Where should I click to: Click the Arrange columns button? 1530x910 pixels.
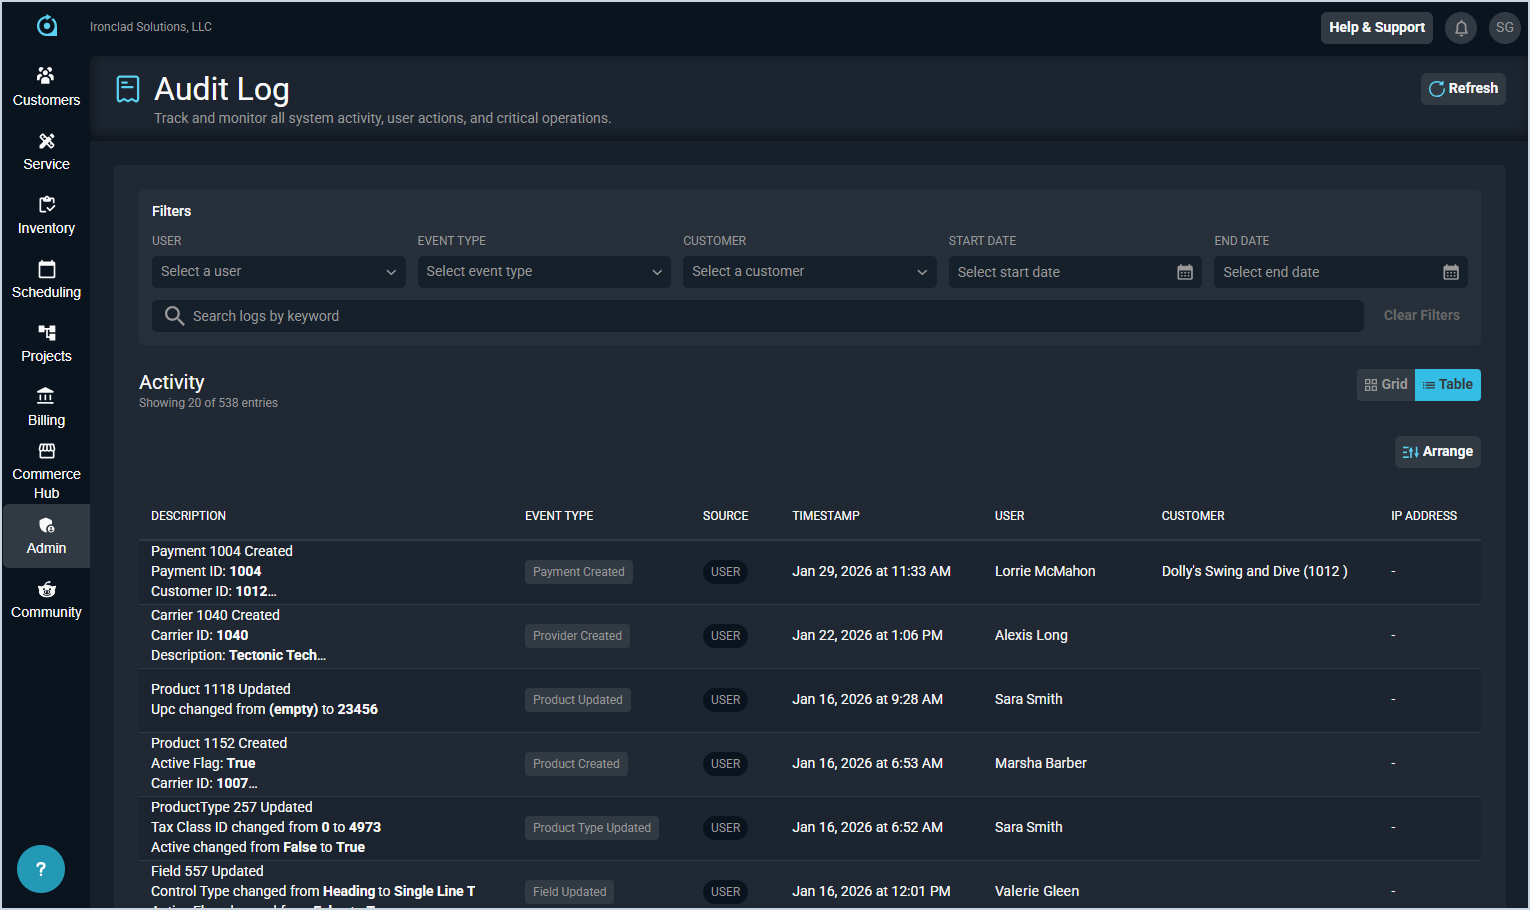[x=1437, y=452]
